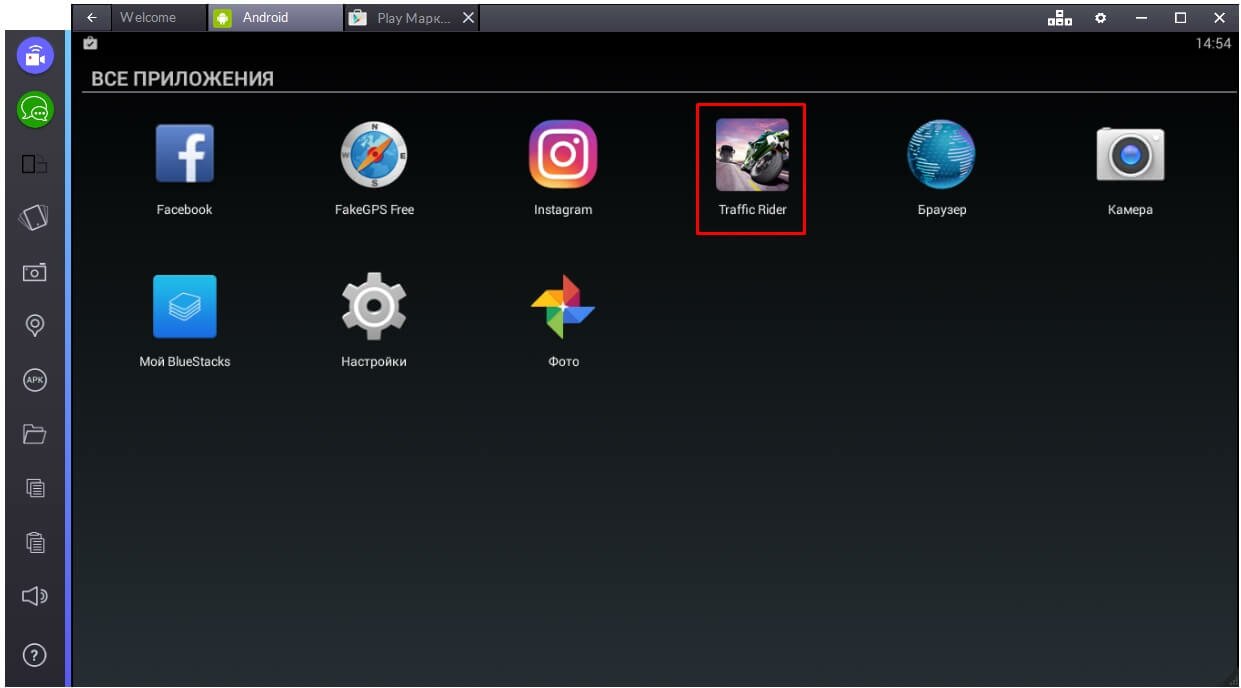
Task: Open BlueStacks settings gear in the title bar
Action: pos(1100,18)
